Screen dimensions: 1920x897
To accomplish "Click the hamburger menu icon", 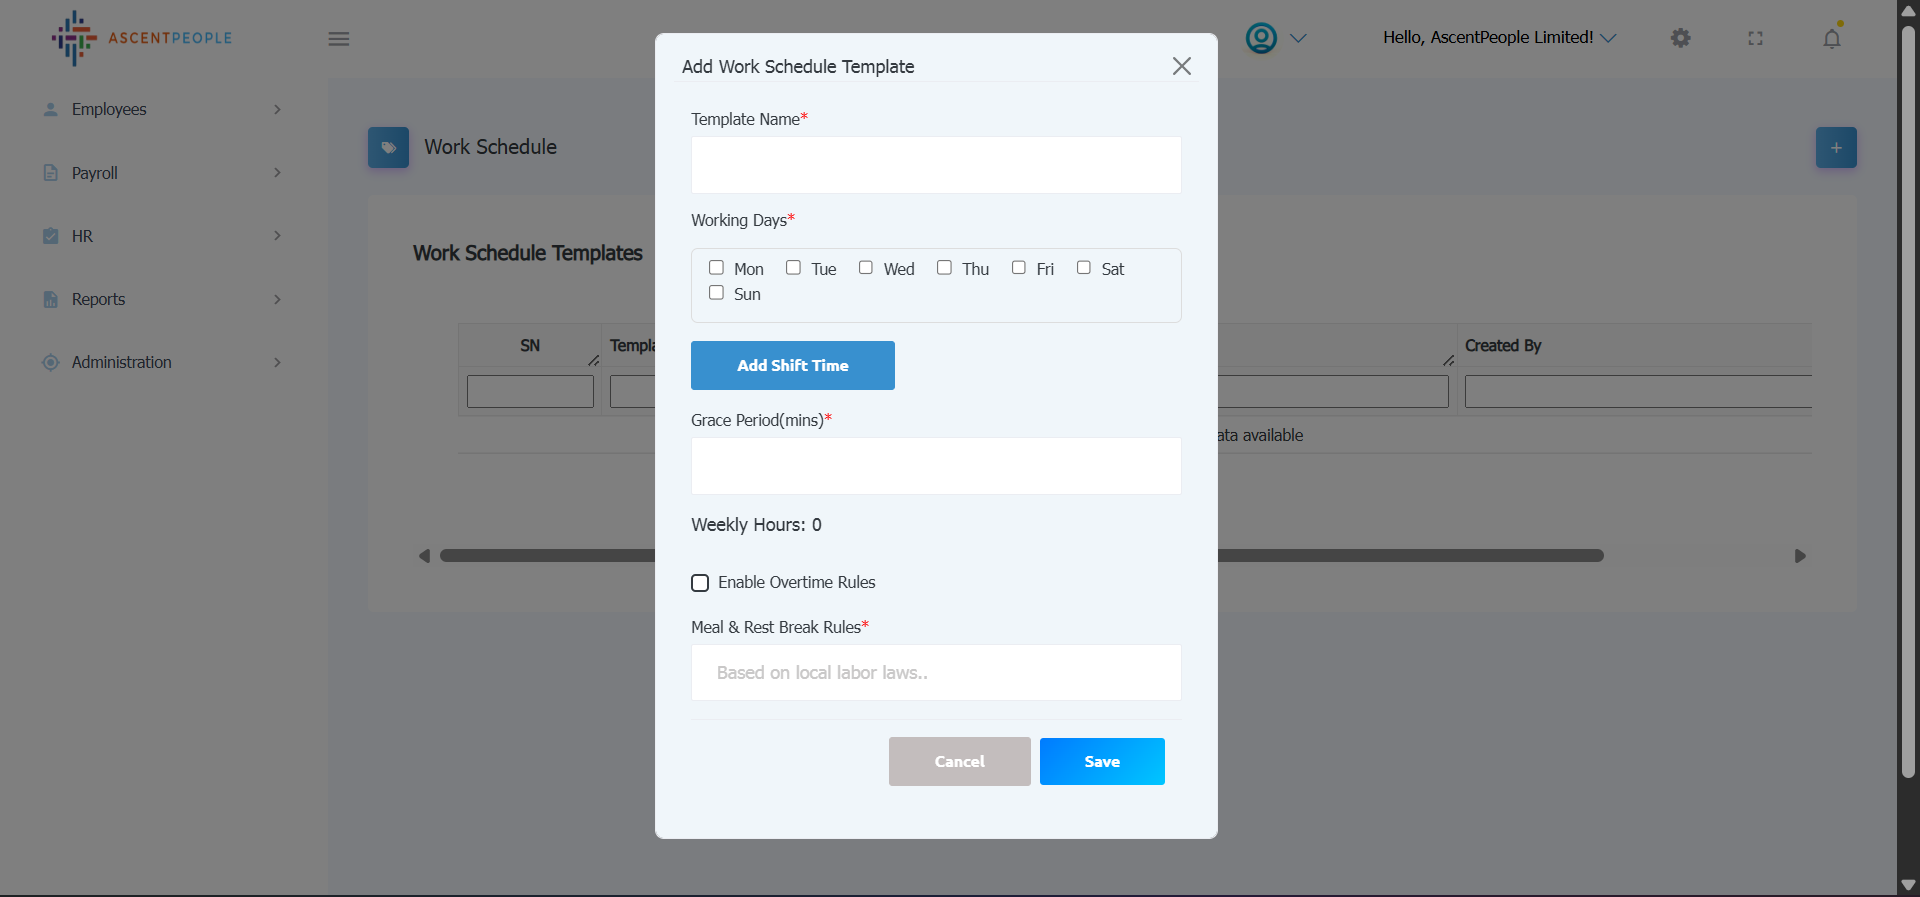I will tap(339, 39).
